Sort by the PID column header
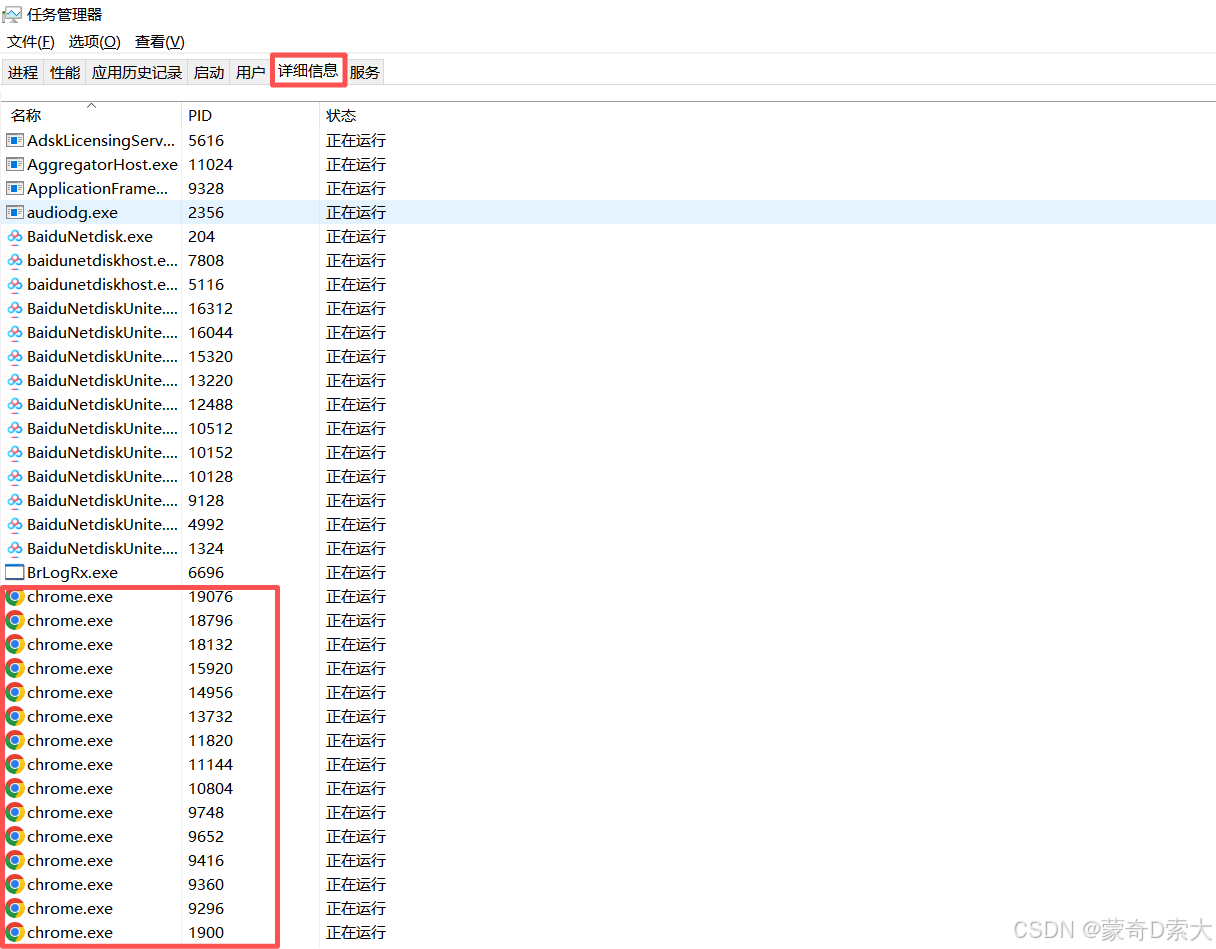This screenshot has width=1216, height=949. click(x=251, y=115)
